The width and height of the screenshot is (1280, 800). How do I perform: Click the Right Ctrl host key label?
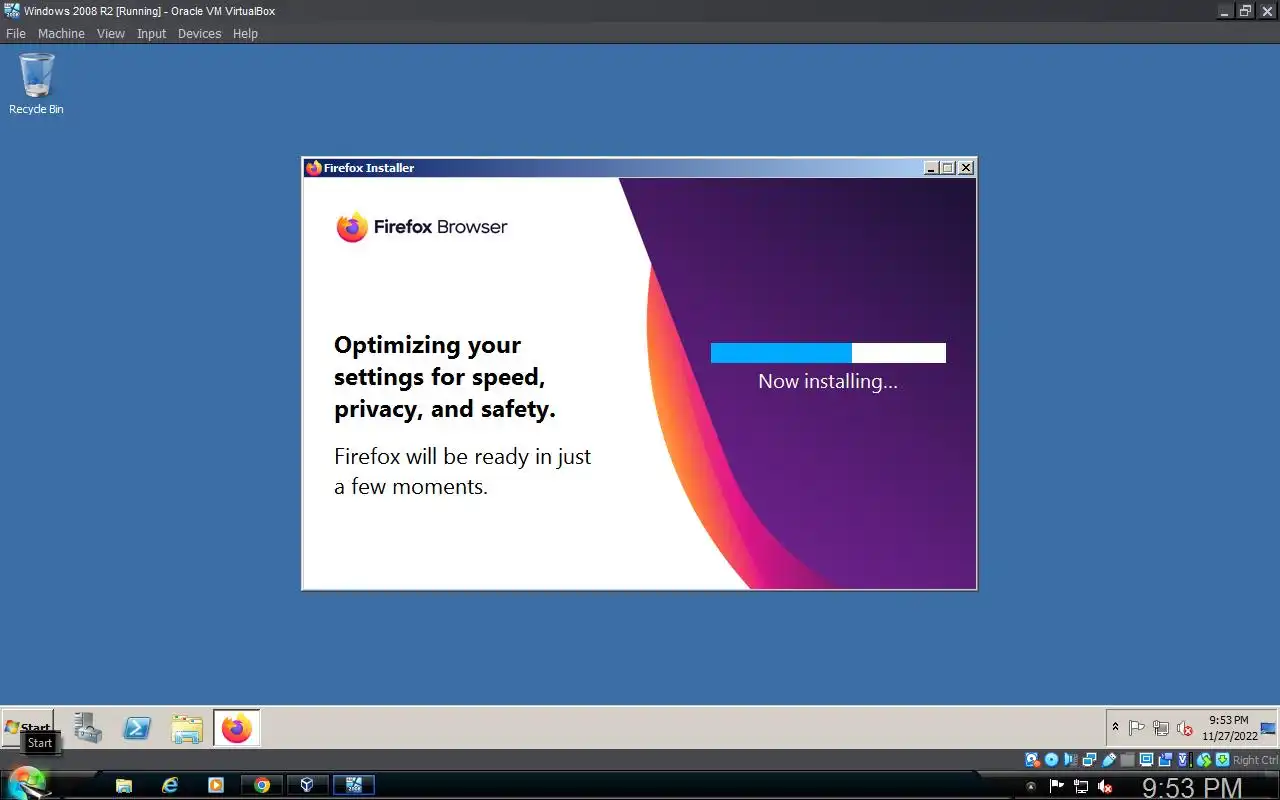point(1255,760)
